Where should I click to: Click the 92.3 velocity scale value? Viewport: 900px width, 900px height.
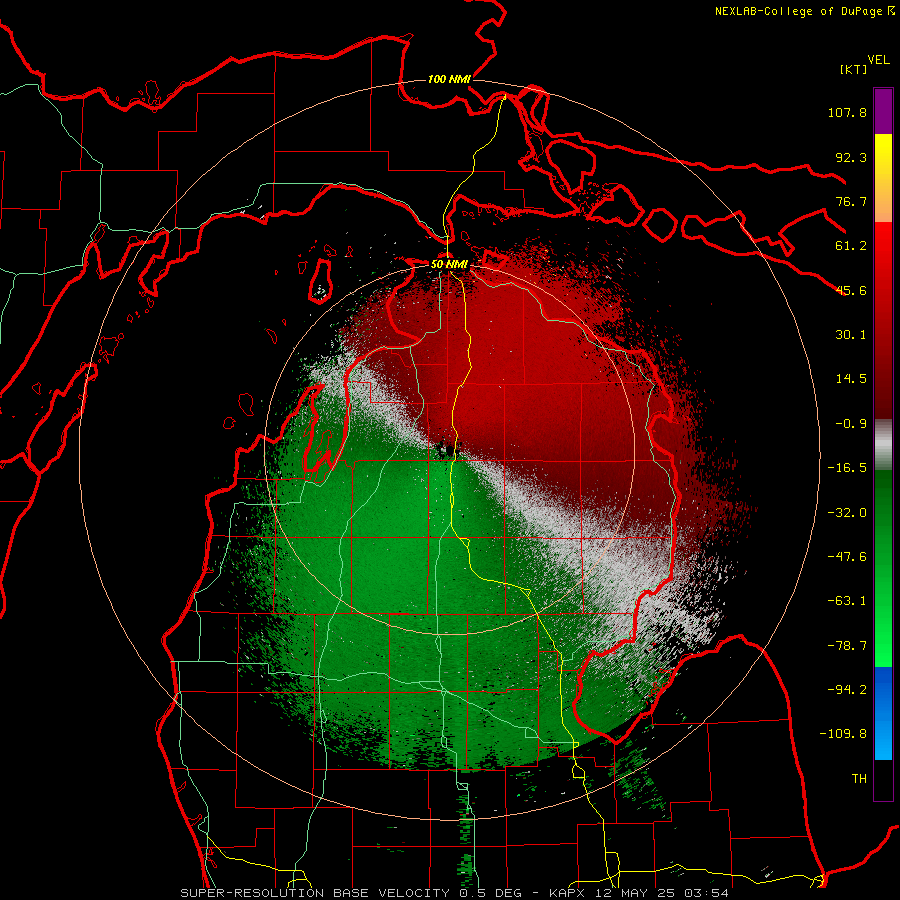pyautogui.click(x=851, y=157)
